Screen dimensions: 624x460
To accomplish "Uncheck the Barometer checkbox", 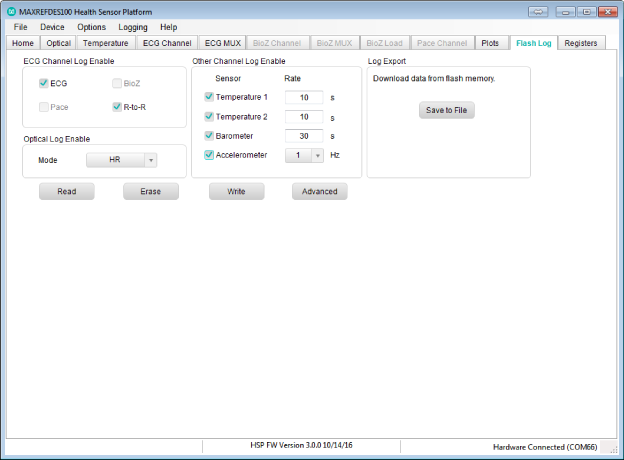I will click(x=209, y=136).
